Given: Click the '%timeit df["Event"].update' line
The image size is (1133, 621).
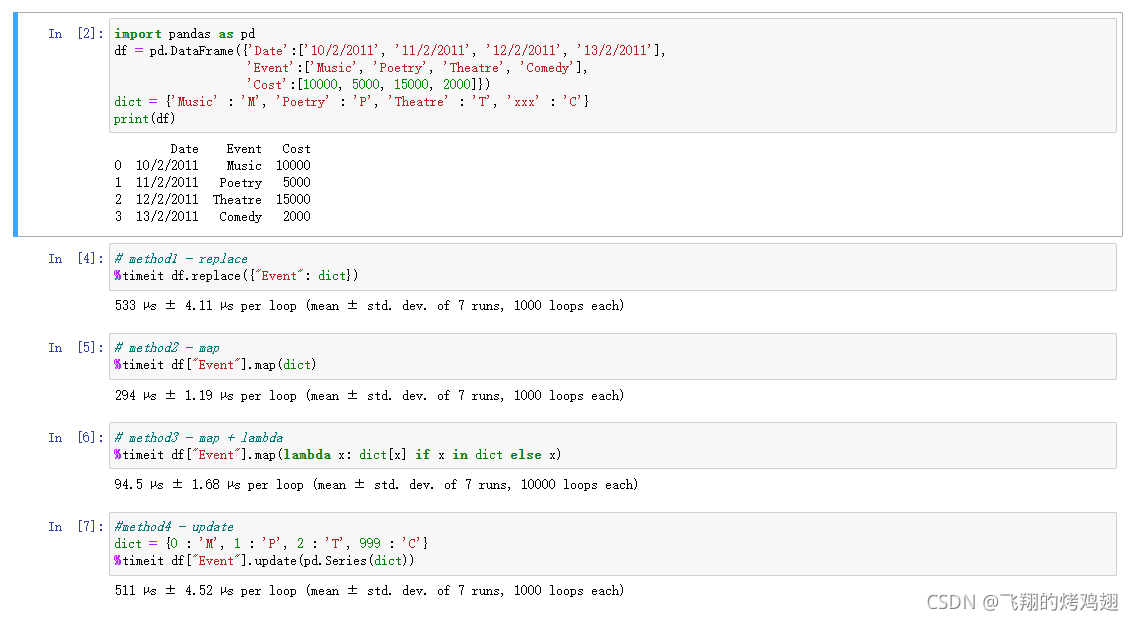Looking at the screenshot, I should [264, 561].
